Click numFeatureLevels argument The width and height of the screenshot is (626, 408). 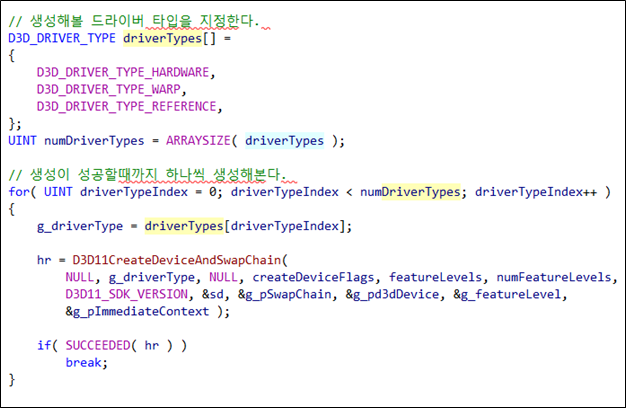pos(554,277)
